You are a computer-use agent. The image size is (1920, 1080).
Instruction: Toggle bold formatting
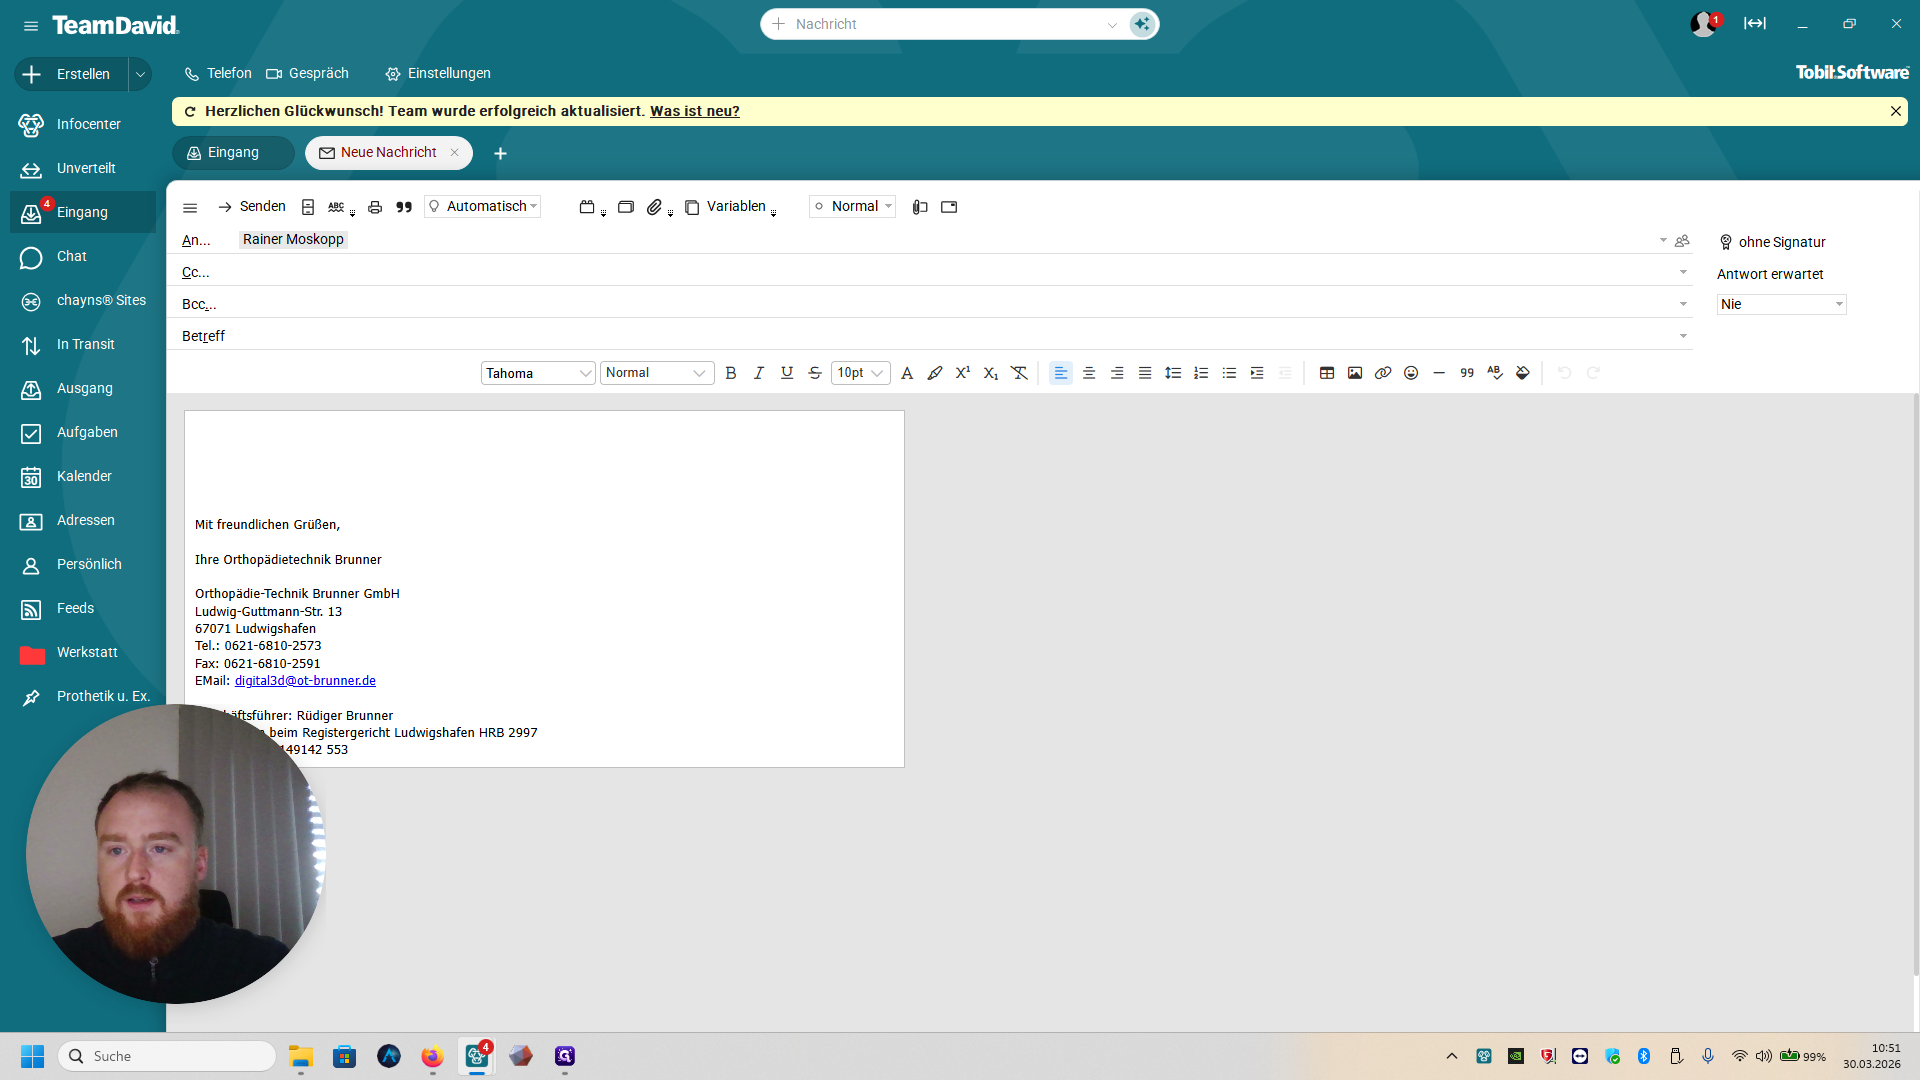[731, 373]
